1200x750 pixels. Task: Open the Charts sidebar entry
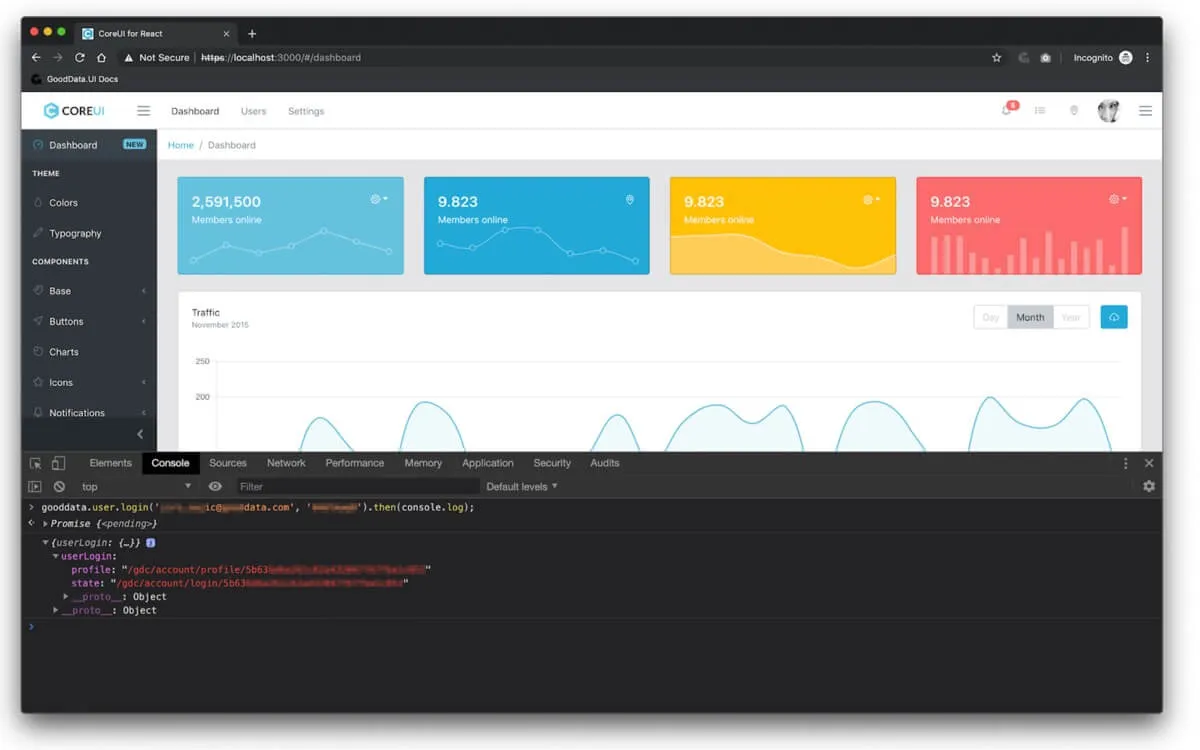(x=63, y=351)
